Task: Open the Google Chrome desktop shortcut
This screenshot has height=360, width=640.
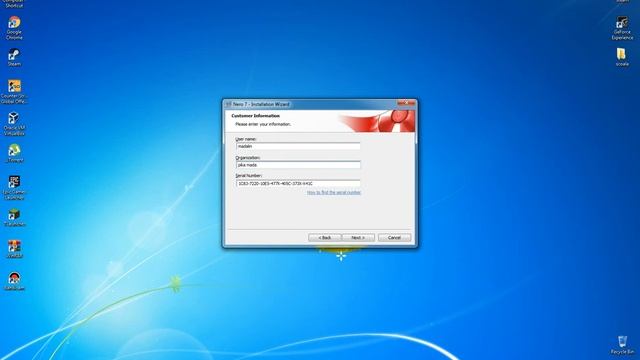Action: pyautogui.click(x=14, y=28)
